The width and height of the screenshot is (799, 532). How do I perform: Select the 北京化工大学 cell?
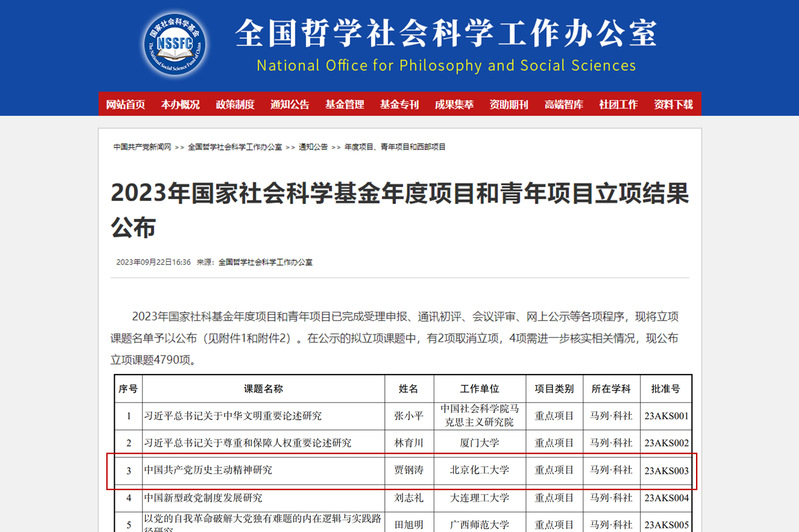click(x=480, y=470)
